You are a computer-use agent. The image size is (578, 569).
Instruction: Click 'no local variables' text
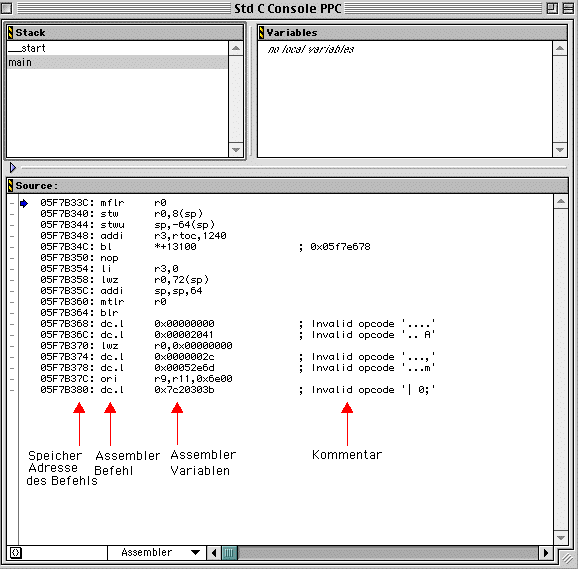(311, 49)
